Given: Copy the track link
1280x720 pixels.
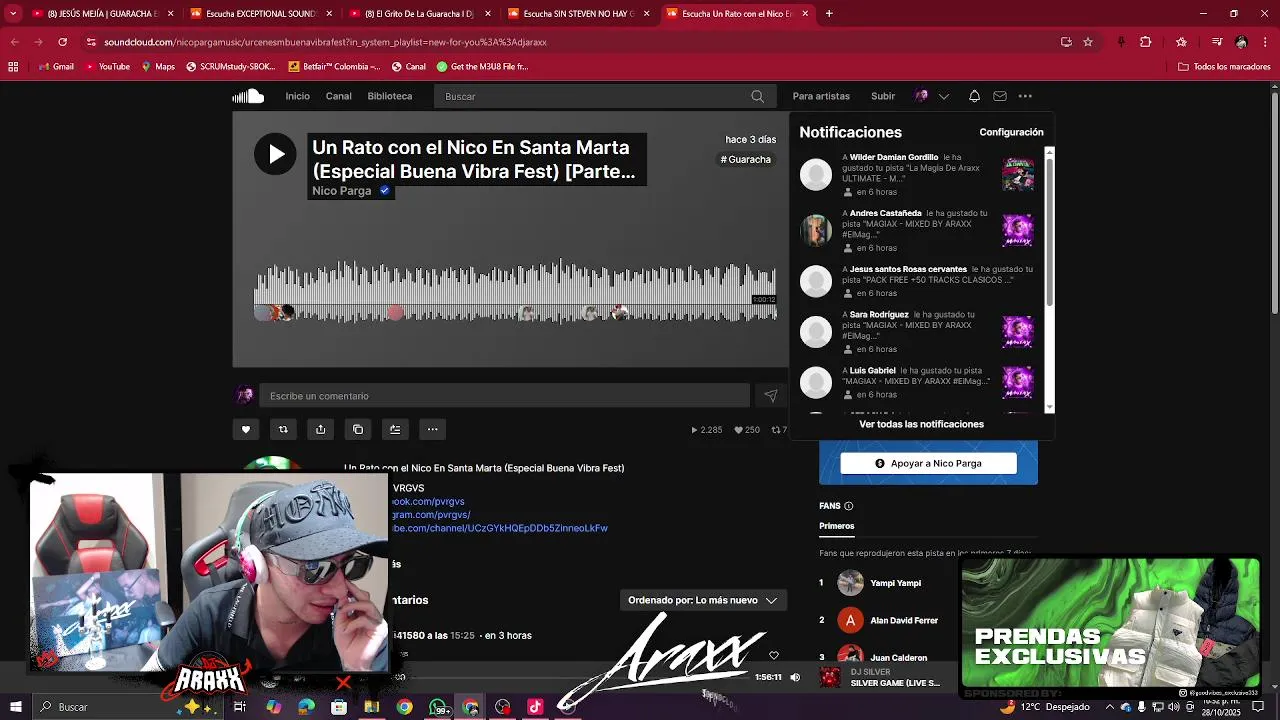Looking at the screenshot, I should (x=358, y=429).
